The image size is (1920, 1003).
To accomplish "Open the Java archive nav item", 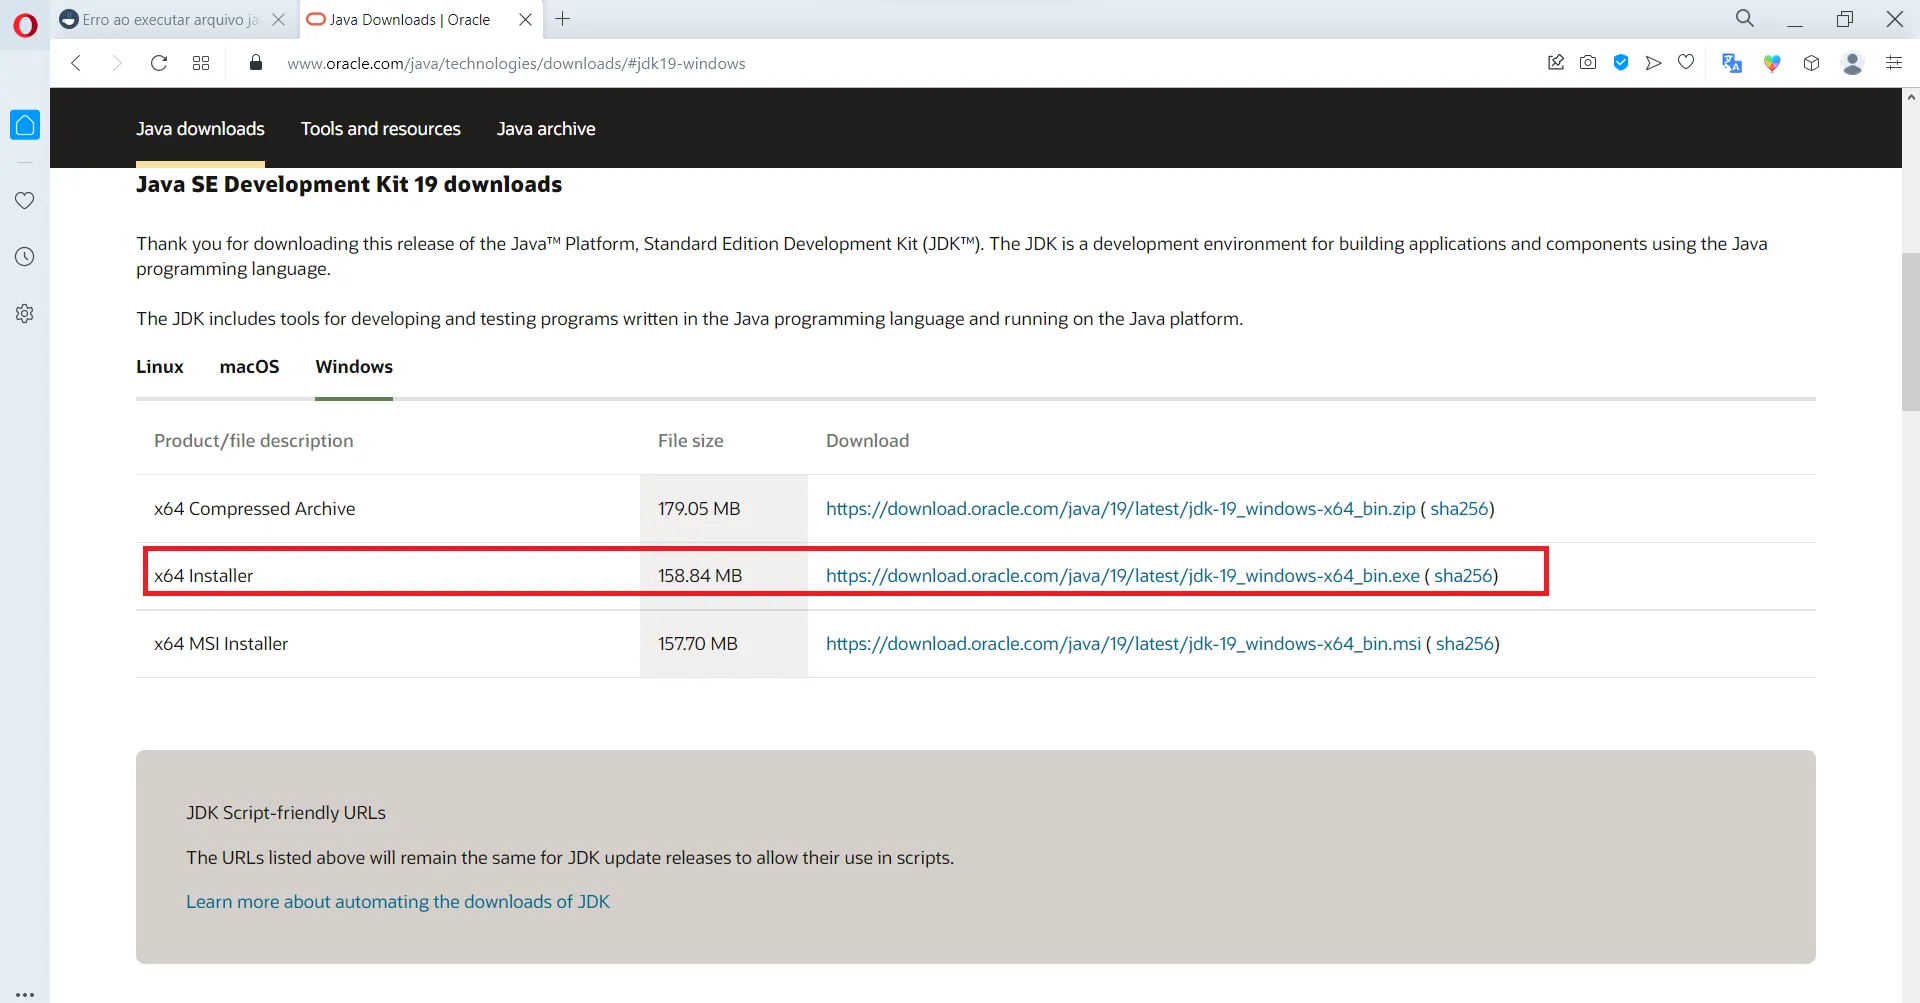I will 546,129.
